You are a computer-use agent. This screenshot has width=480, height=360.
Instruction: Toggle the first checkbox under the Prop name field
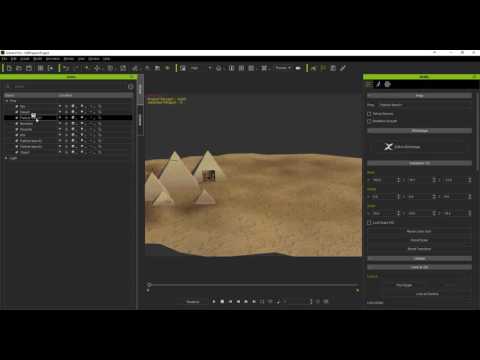coord(369,114)
